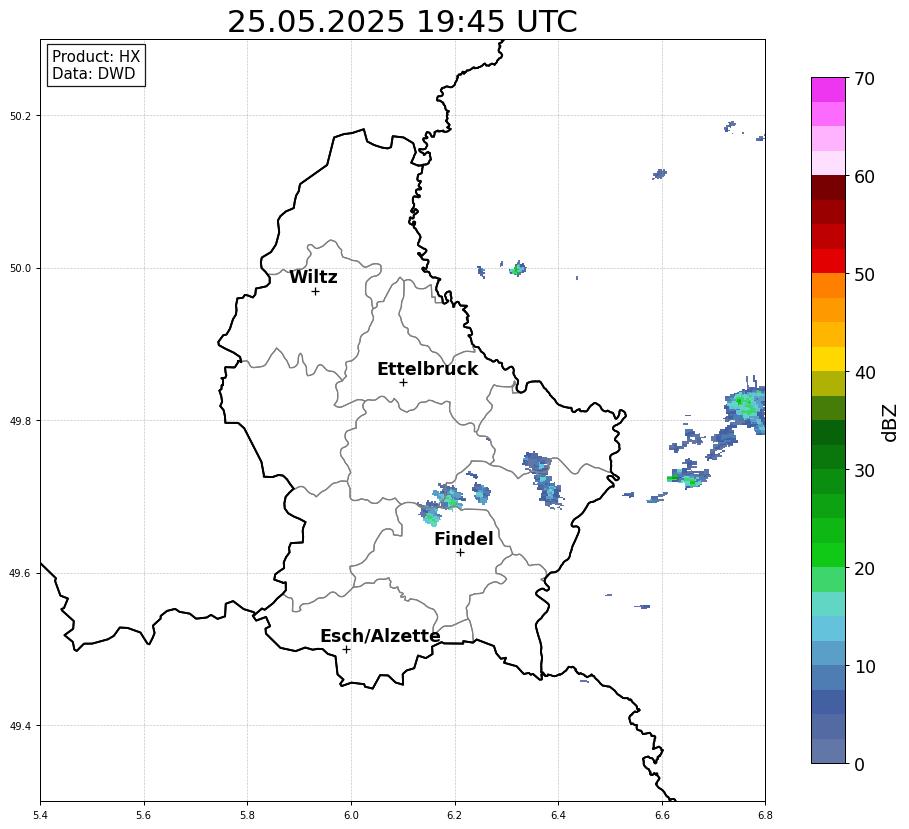Click the title '25.05.2025 19:45 UTC'

pos(402,22)
